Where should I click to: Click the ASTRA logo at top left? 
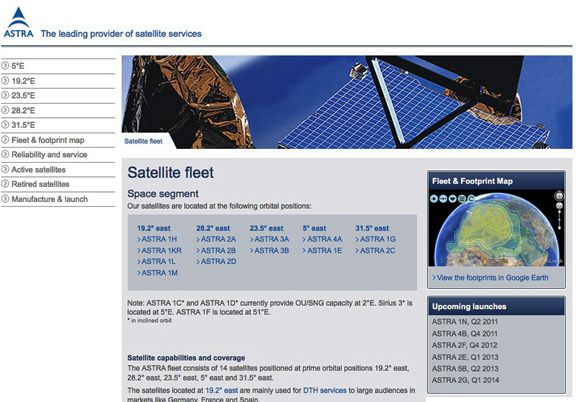coord(18,22)
